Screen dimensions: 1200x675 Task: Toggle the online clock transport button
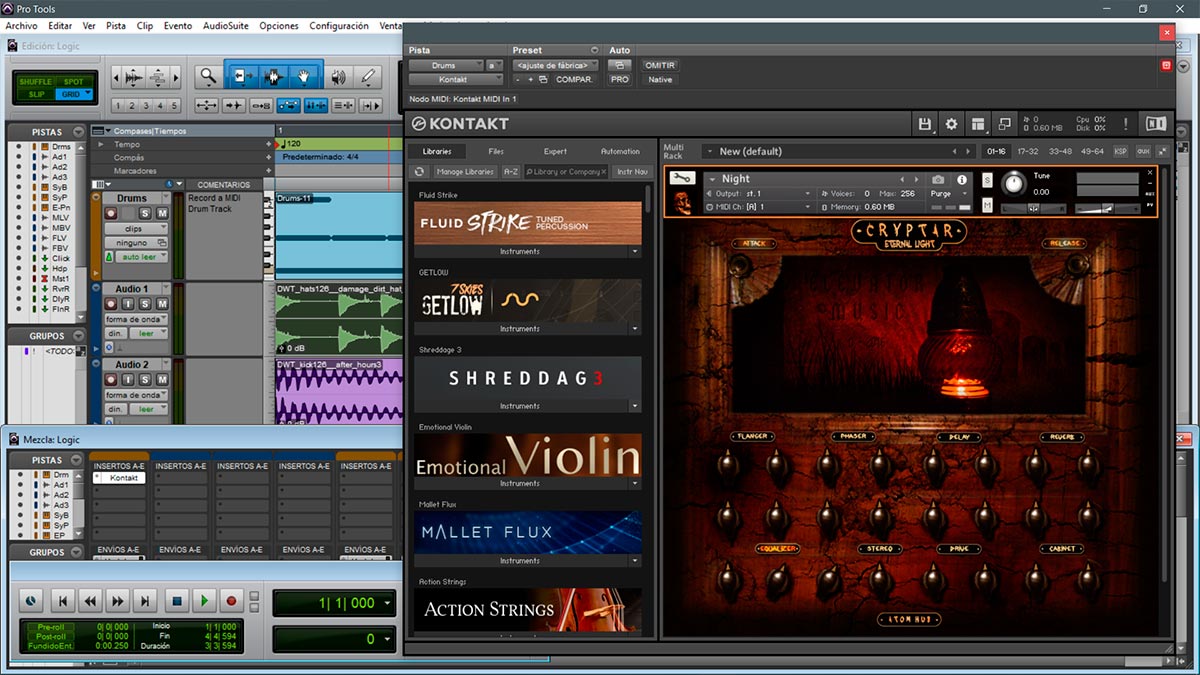pyautogui.click(x=32, y=601)
